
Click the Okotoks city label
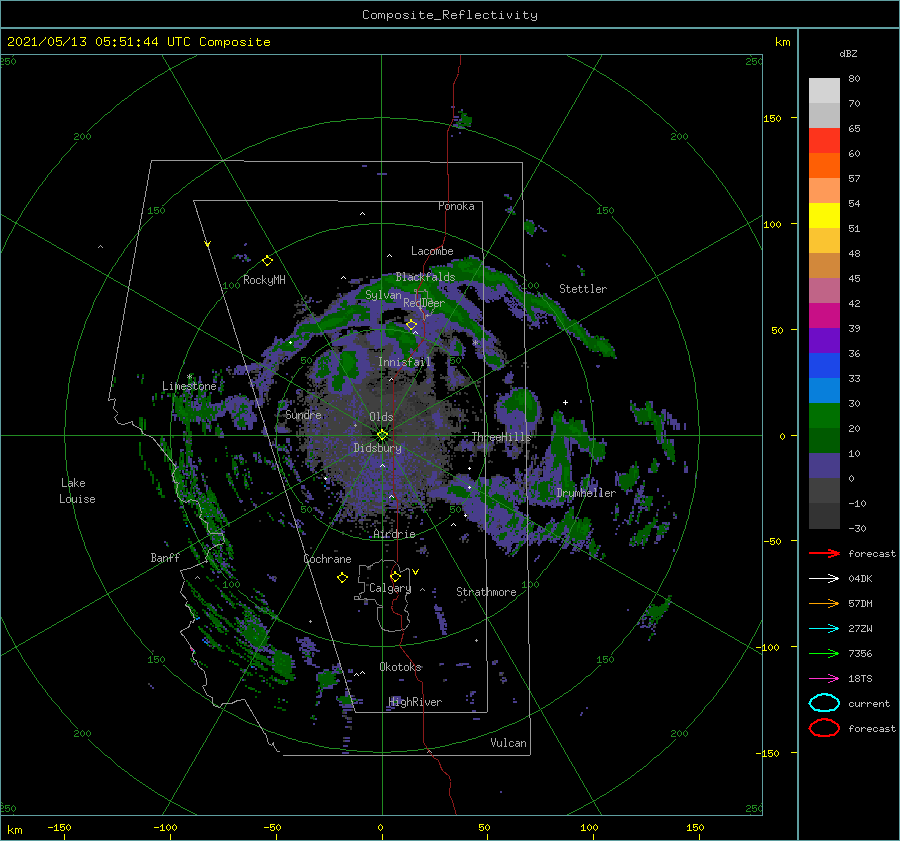(400, 667)
